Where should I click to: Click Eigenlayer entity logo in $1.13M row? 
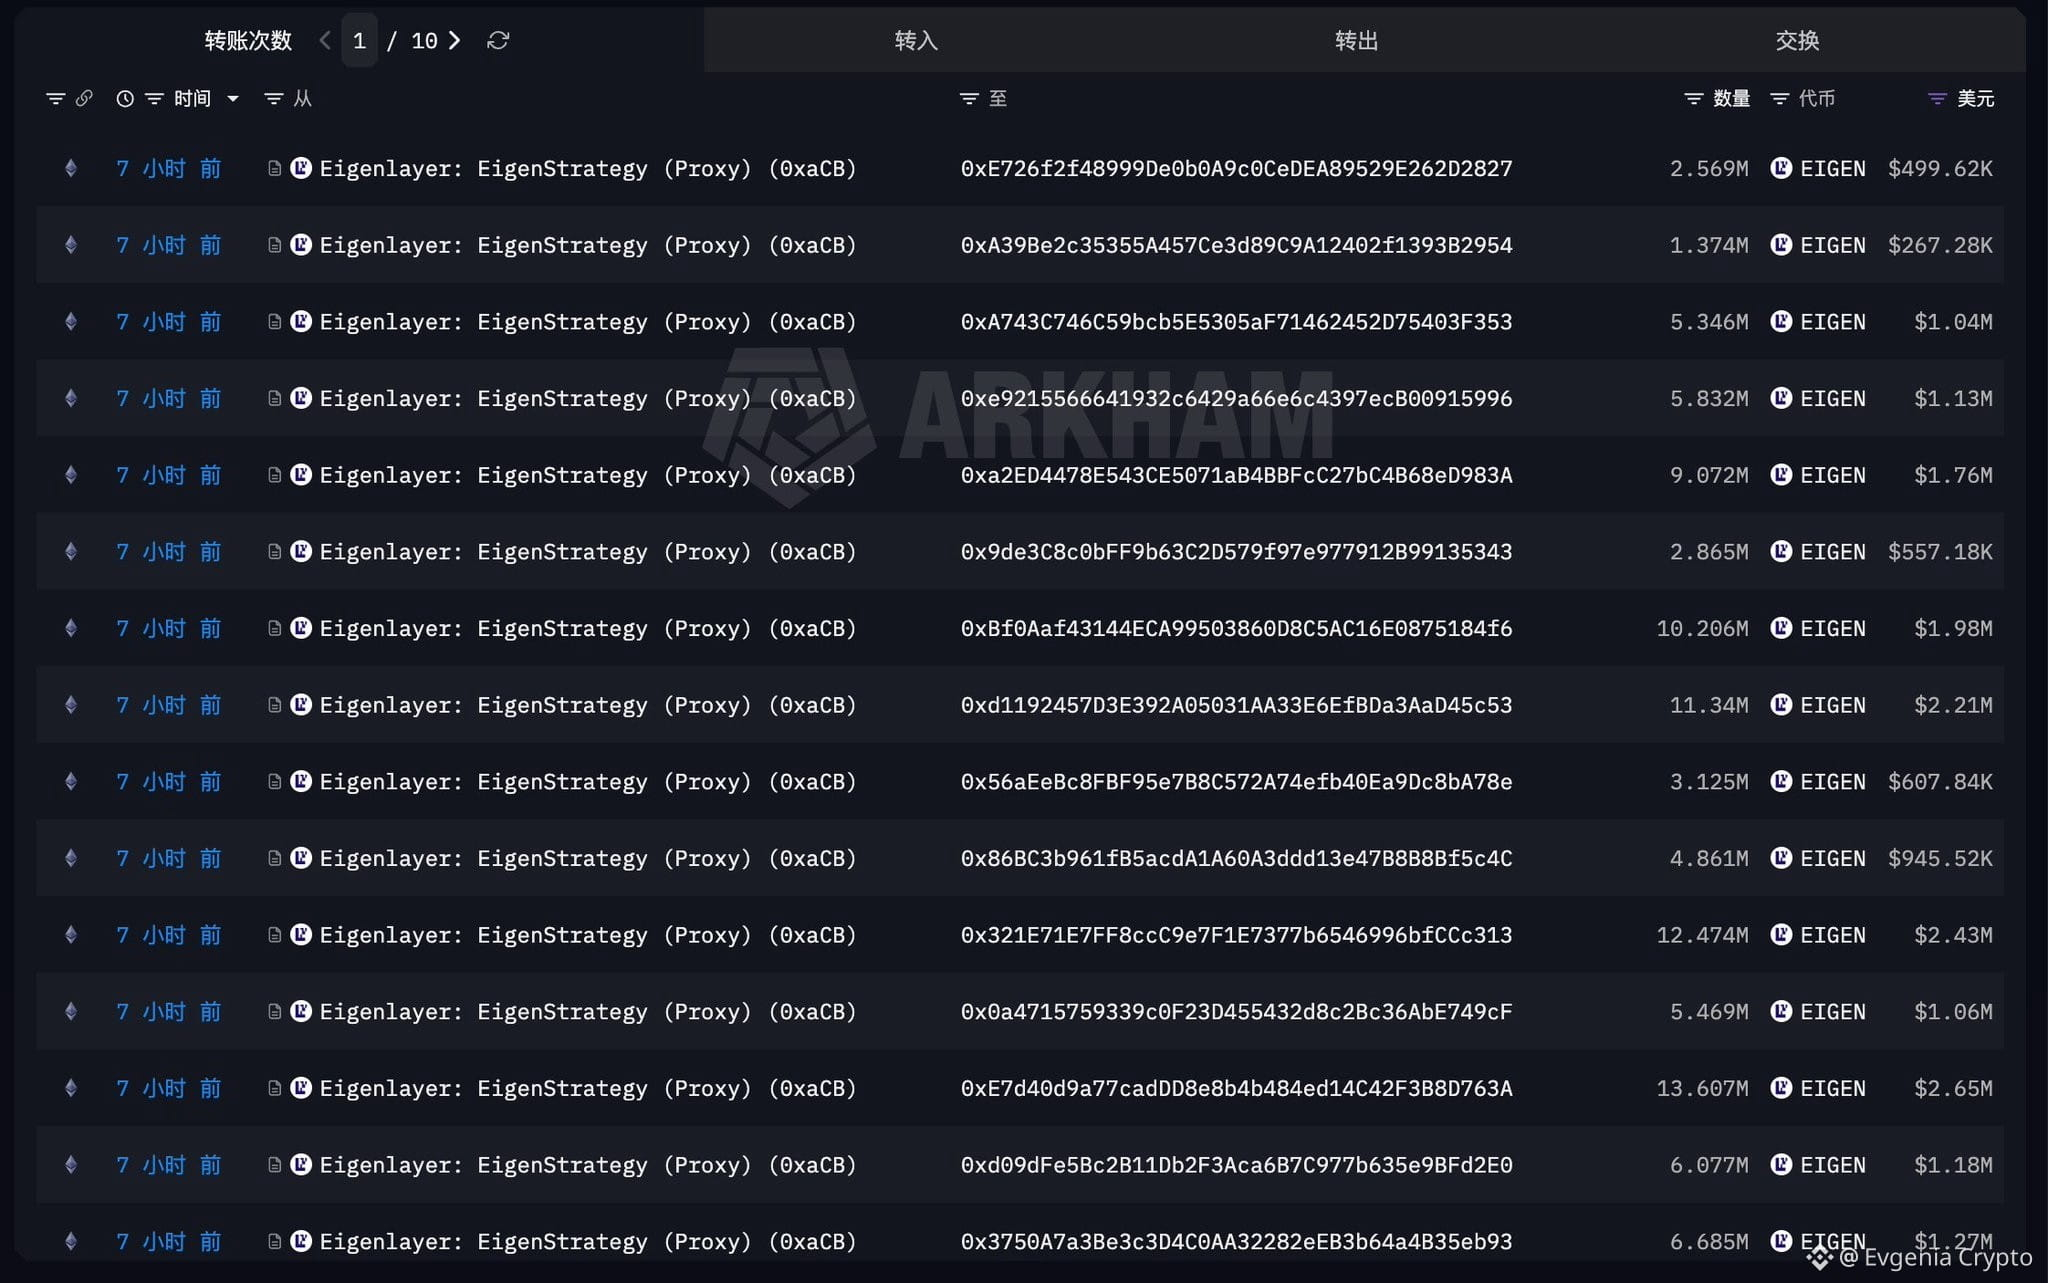click(x=301, y=398)
